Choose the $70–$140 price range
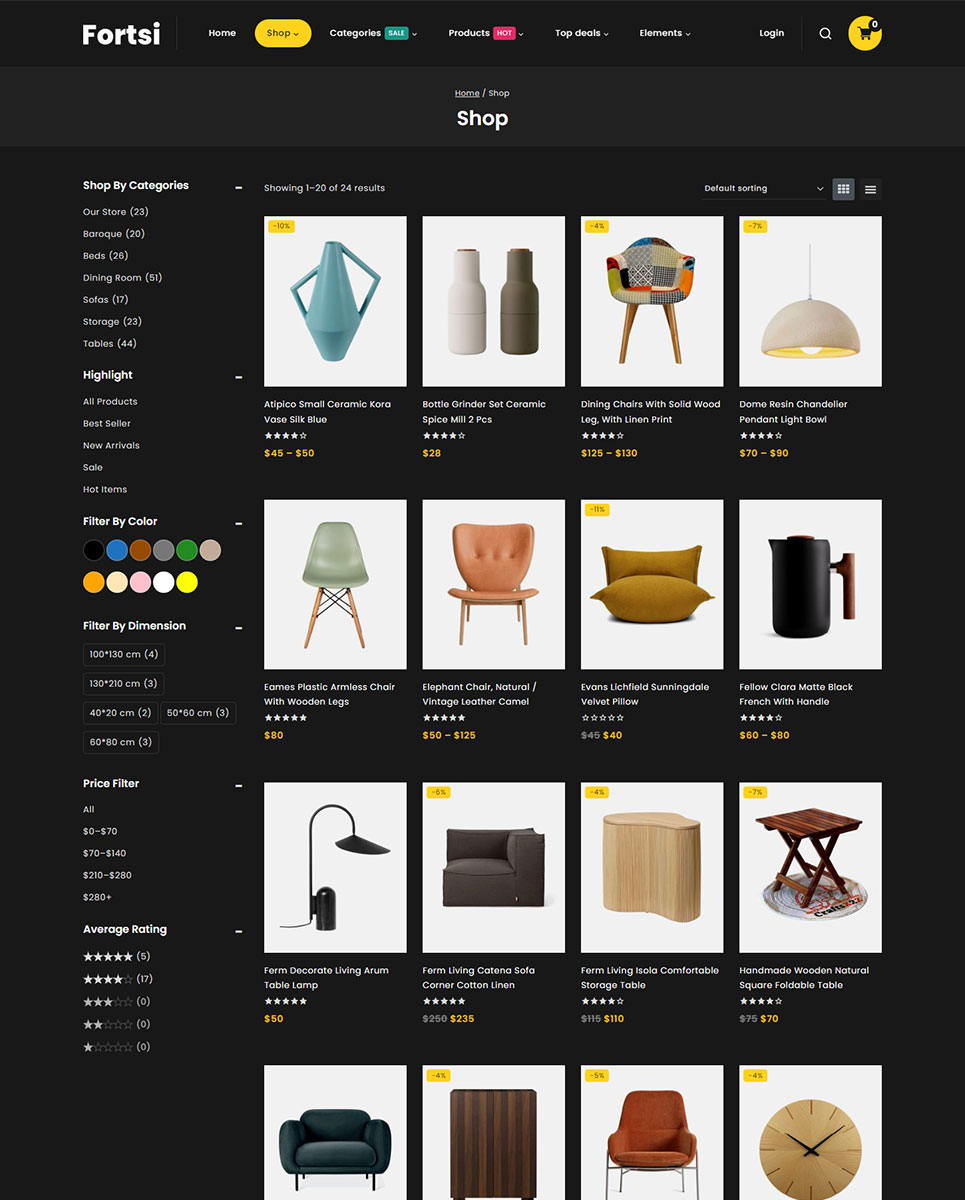965x1200 pixels. [104, 853]
